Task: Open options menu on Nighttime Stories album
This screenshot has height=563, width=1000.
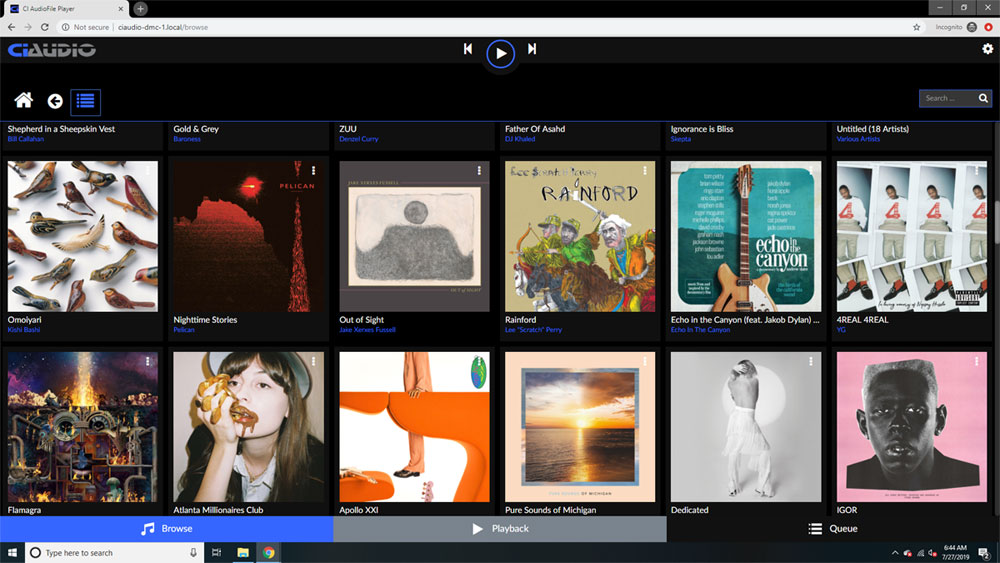Action: tap(313, 170)
